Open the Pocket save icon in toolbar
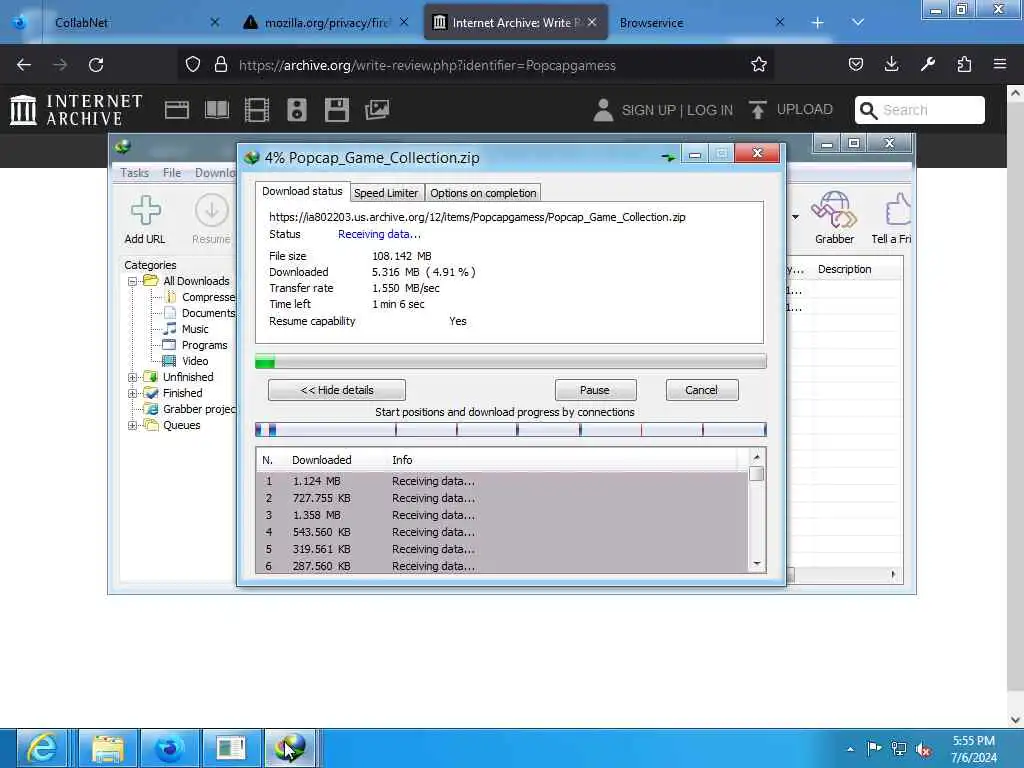The width and height of the screenshot is (1024, 768). [x=856, y=64]
